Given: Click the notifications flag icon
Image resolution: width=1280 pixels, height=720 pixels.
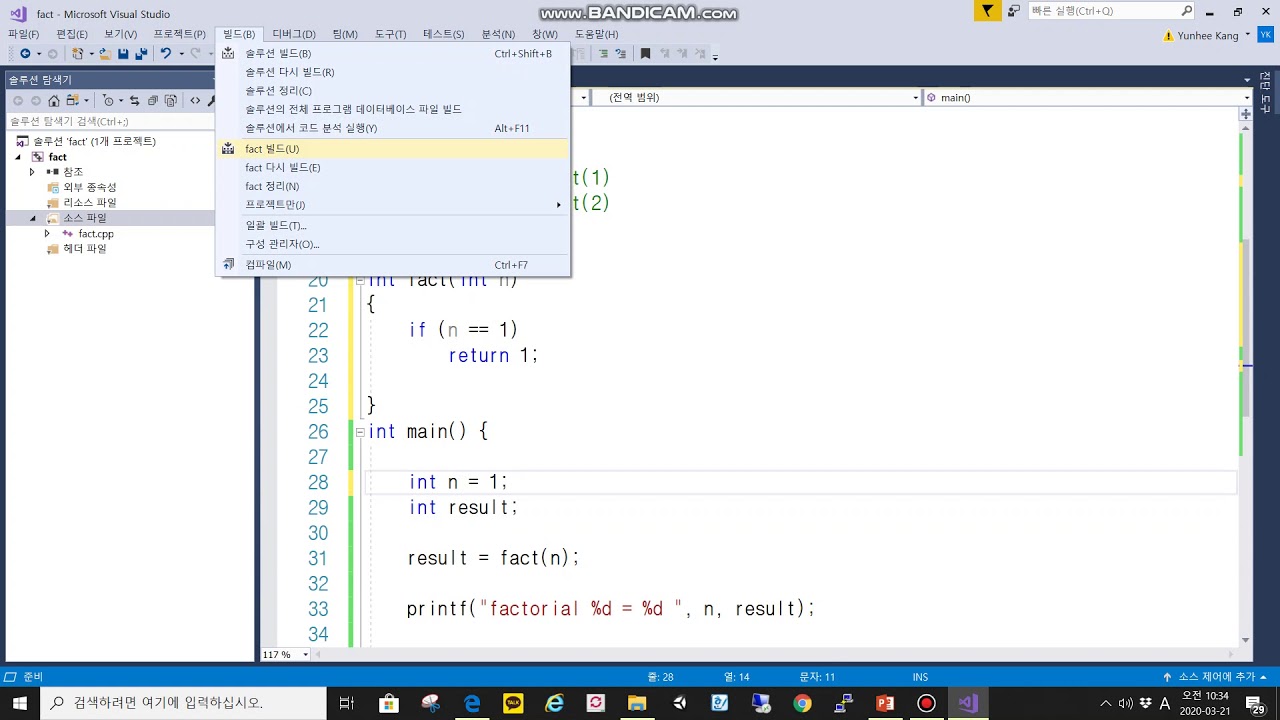Looking at the screenshot, I should point(987,11).
